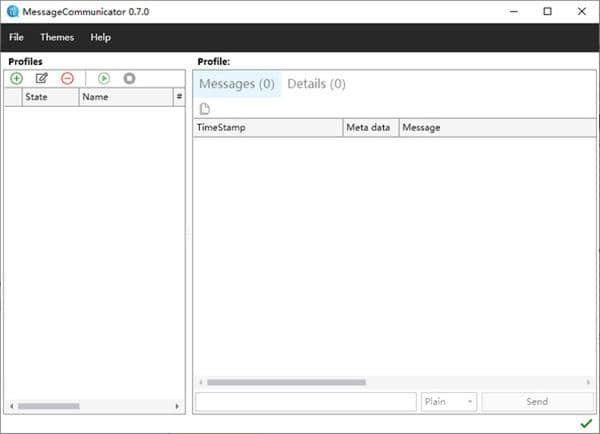Click the green checkmark status icon
The image size is (600, 434).
pyautogui.click(x=586, y=423)
